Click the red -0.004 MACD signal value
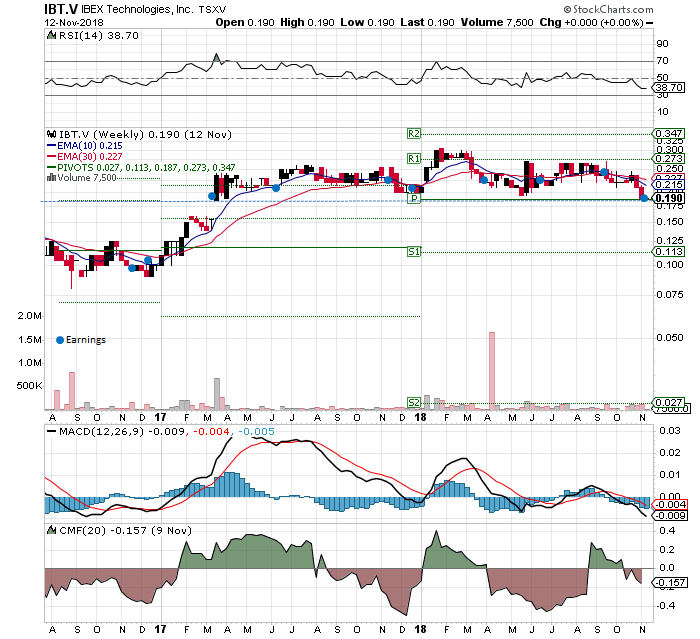The width and height of the screenshot is (700, 639). tap(211, 431)
